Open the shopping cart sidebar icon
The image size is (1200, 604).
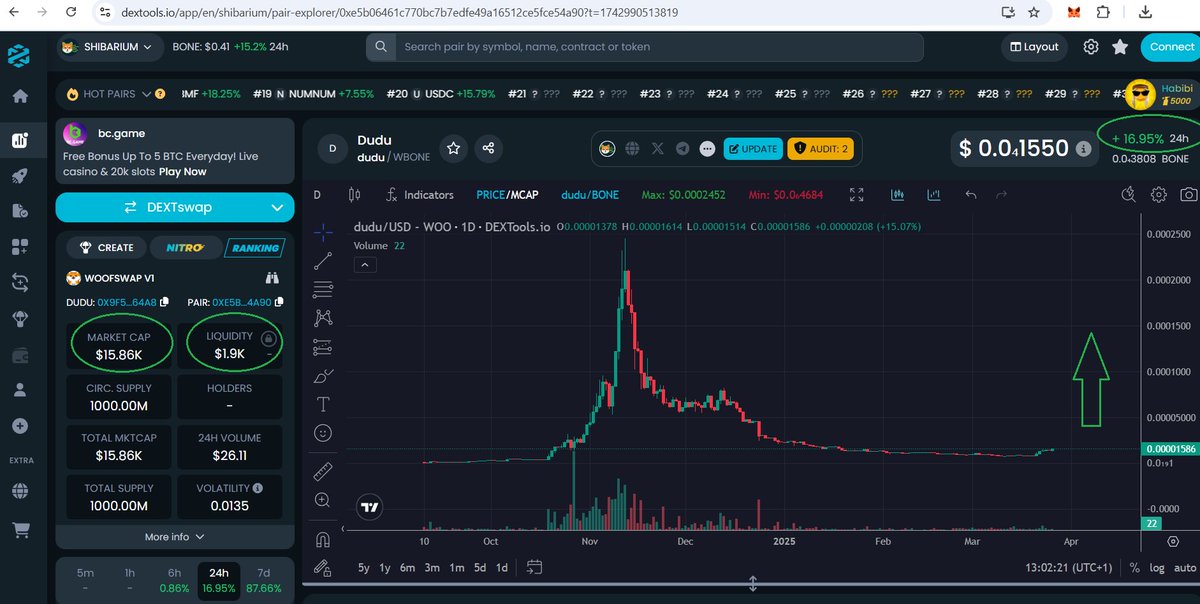pyautogui.click(x=19, y=529)
